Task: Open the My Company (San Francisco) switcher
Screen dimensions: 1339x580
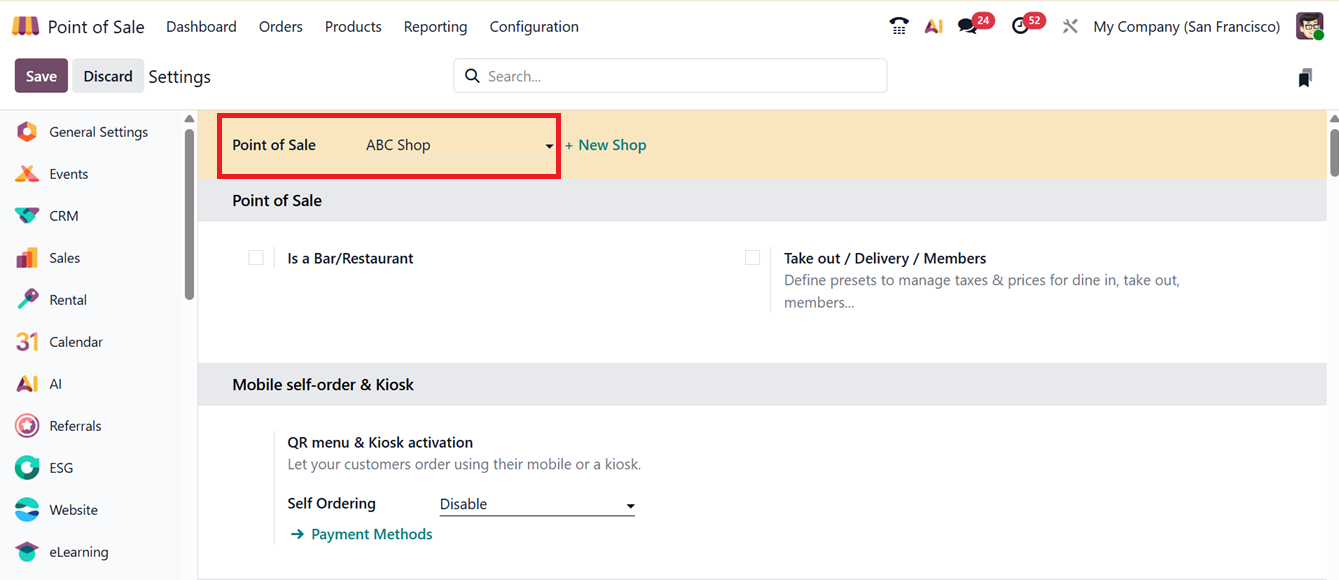Action: pos(1186,27)
